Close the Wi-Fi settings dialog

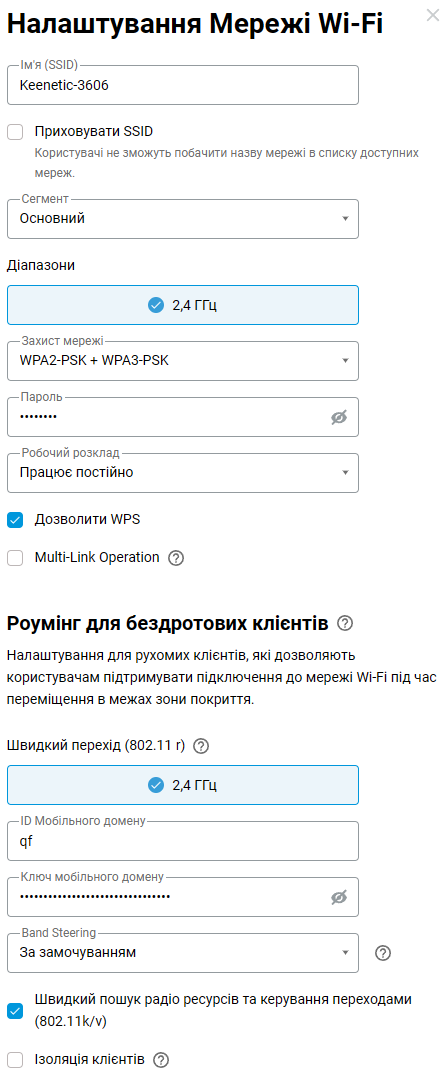(x=433, y=15)
